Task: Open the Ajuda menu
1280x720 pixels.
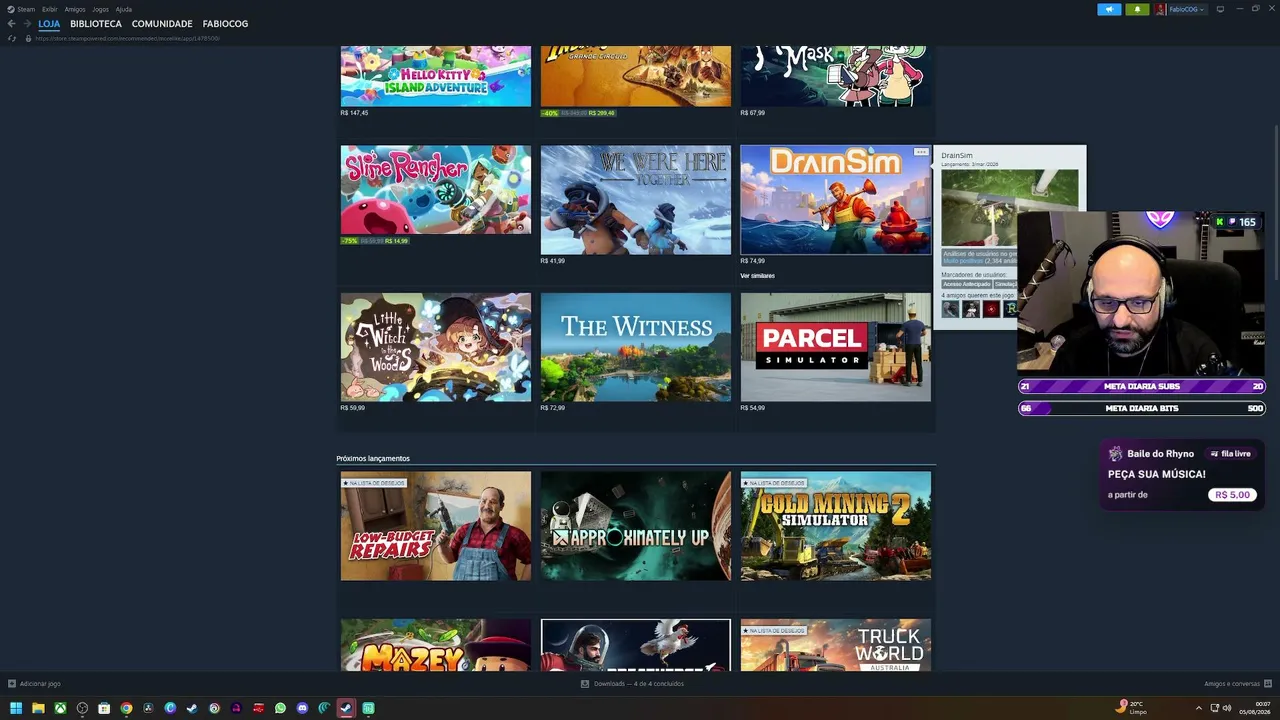Action: coord(124,9)
